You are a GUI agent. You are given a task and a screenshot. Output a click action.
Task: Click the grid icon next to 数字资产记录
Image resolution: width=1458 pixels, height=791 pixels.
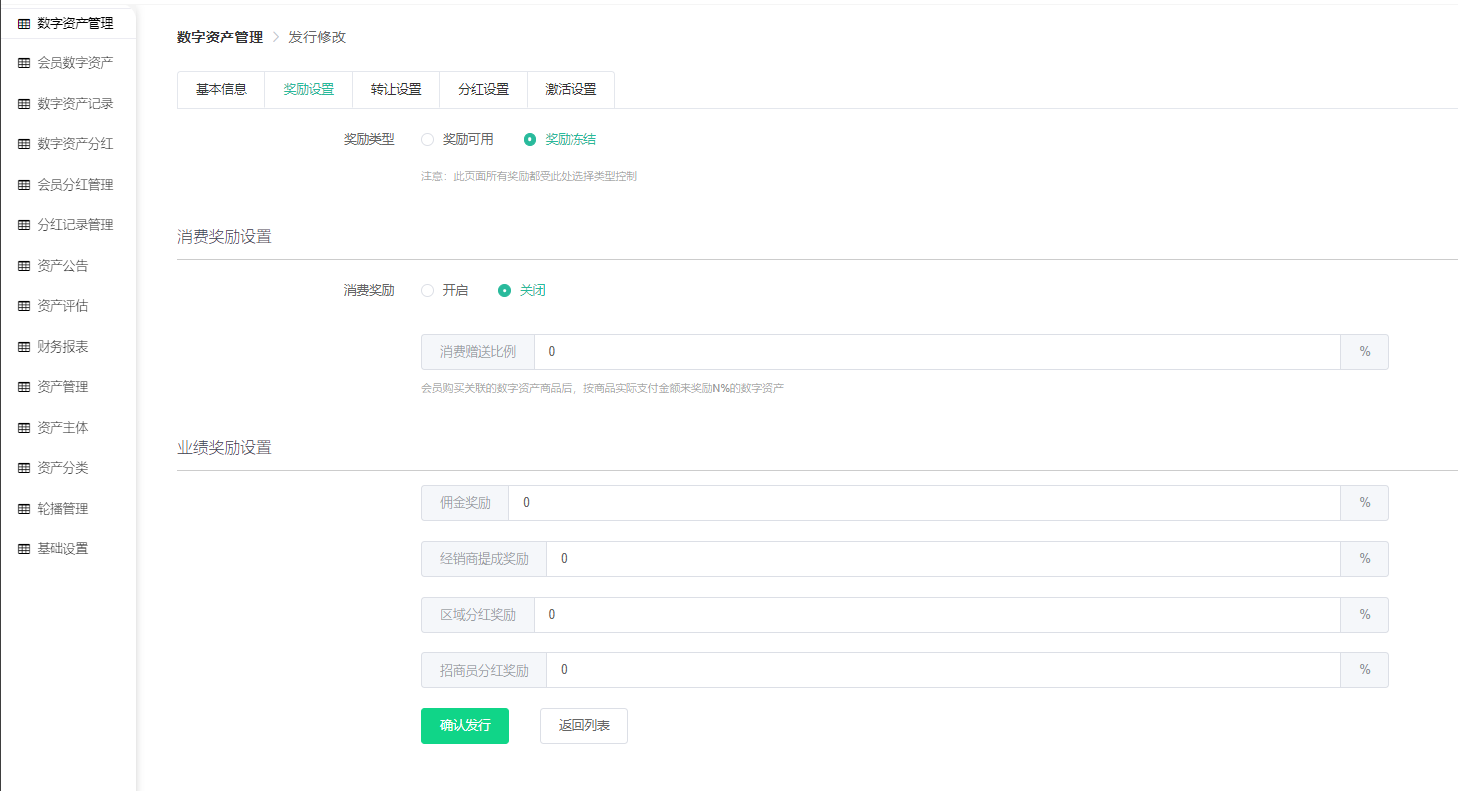tap(24, 104)
